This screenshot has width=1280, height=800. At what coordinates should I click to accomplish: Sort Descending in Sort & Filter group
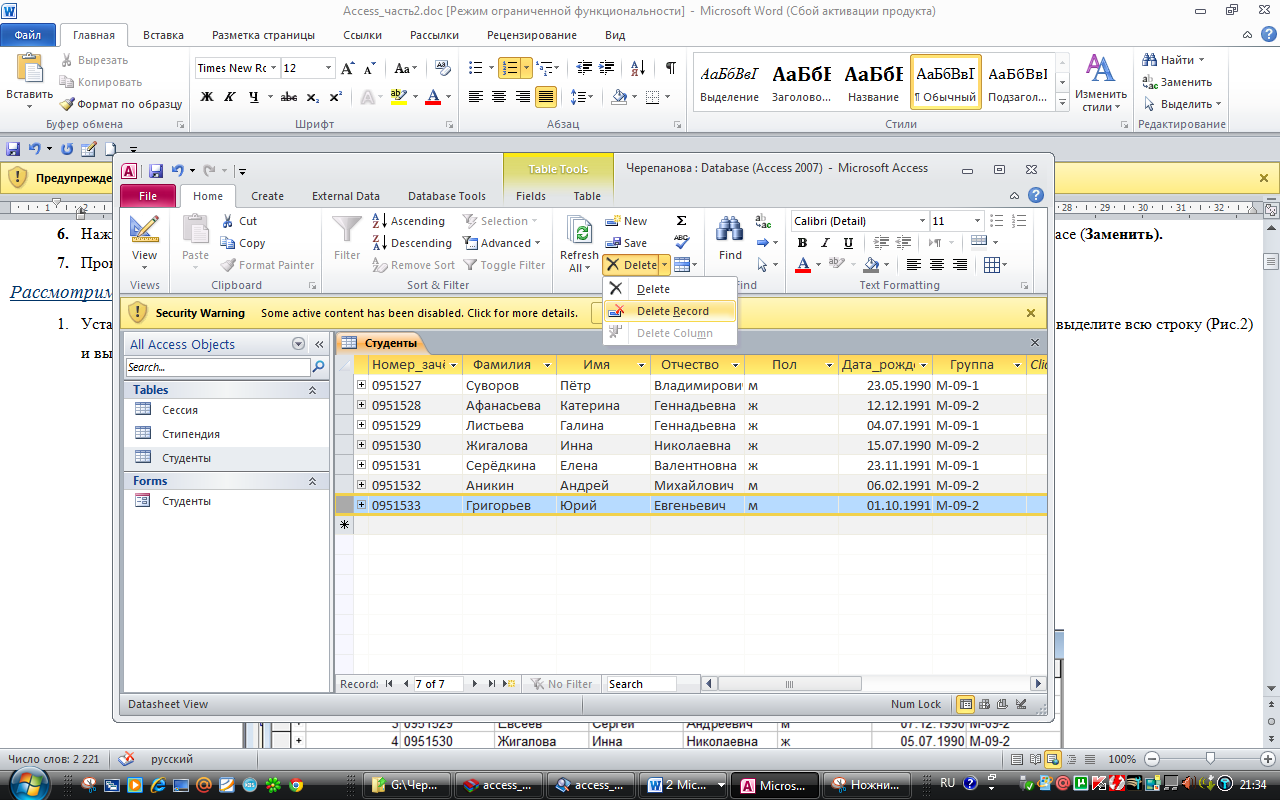(412, 243)
